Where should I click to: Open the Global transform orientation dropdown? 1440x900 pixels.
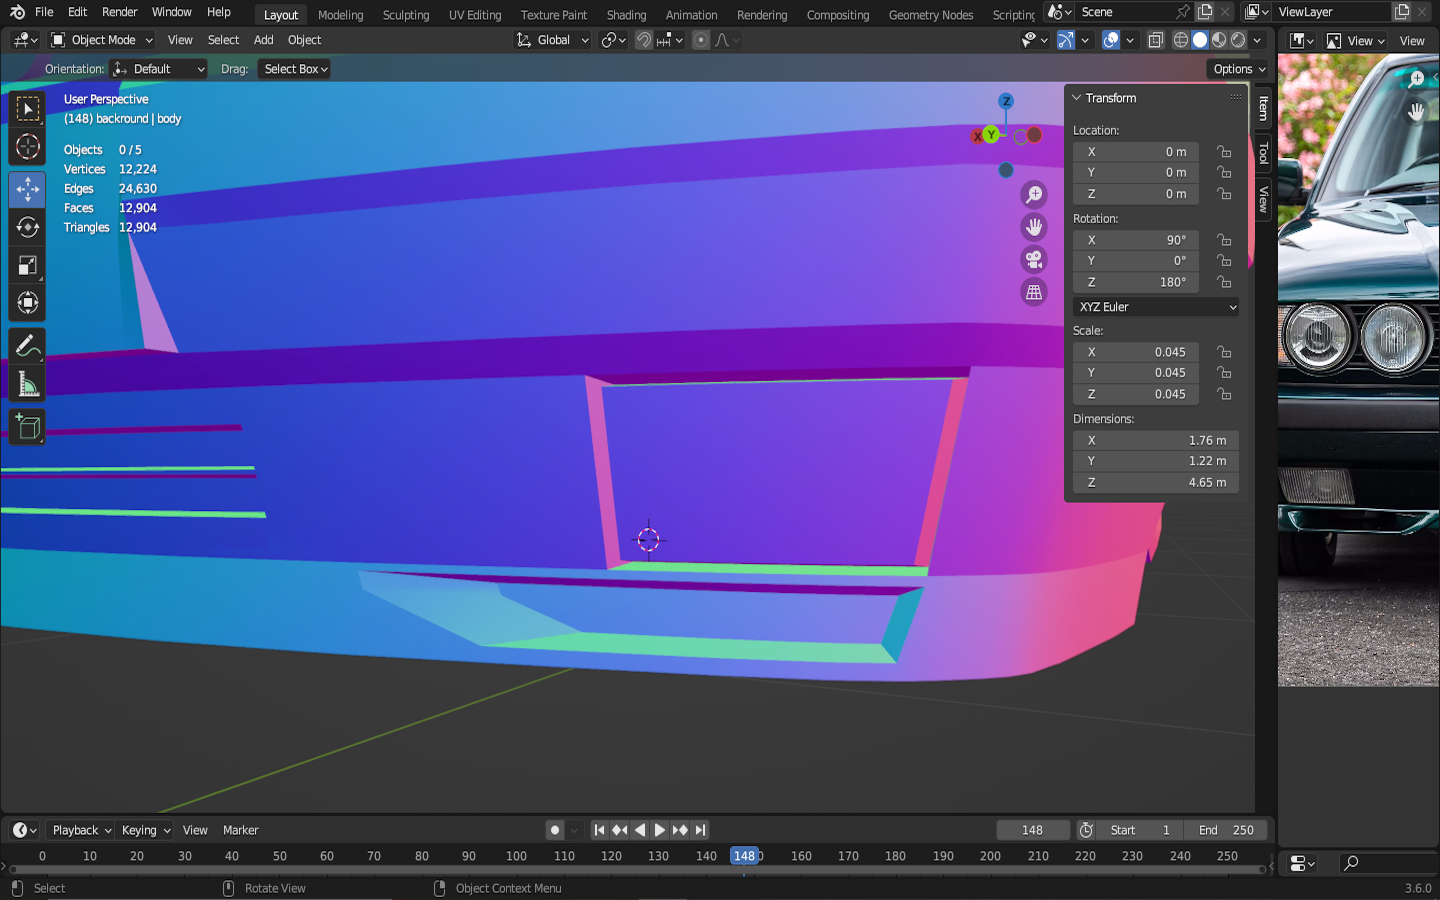point(553,40)
